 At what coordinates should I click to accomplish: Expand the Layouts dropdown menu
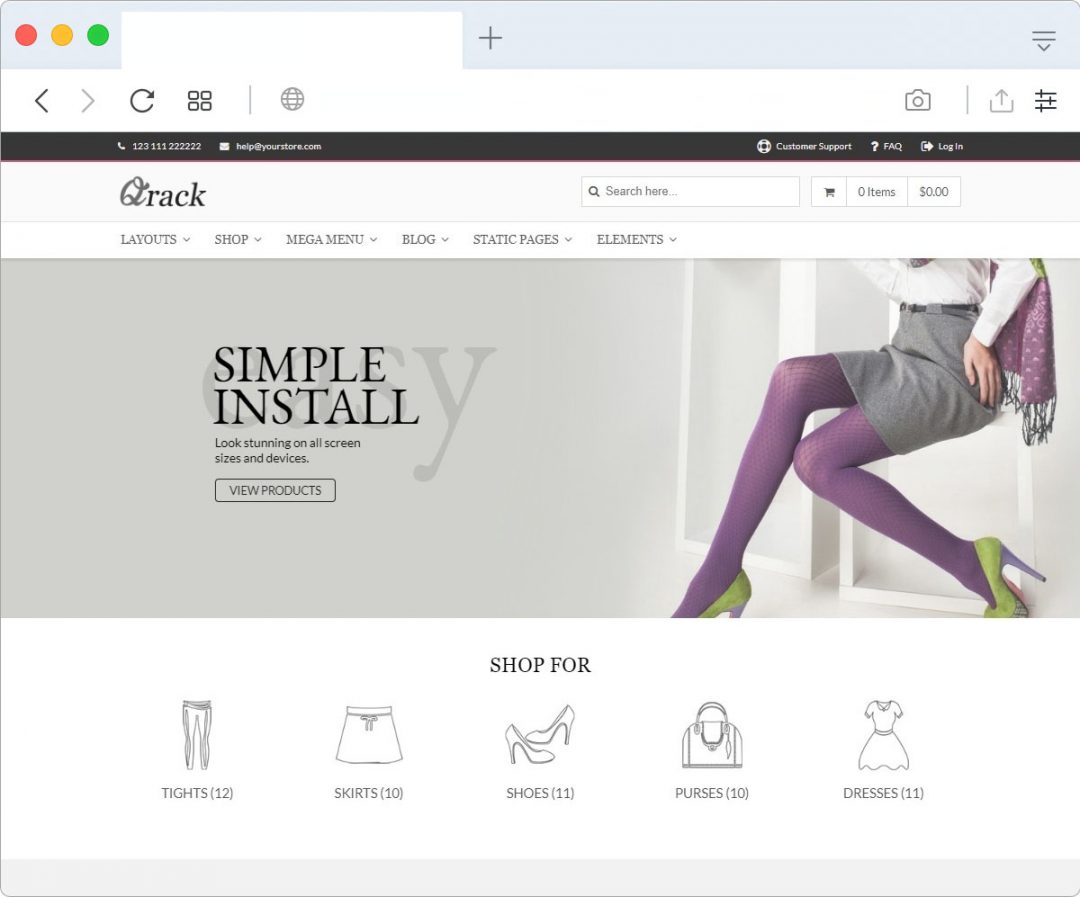155,239
